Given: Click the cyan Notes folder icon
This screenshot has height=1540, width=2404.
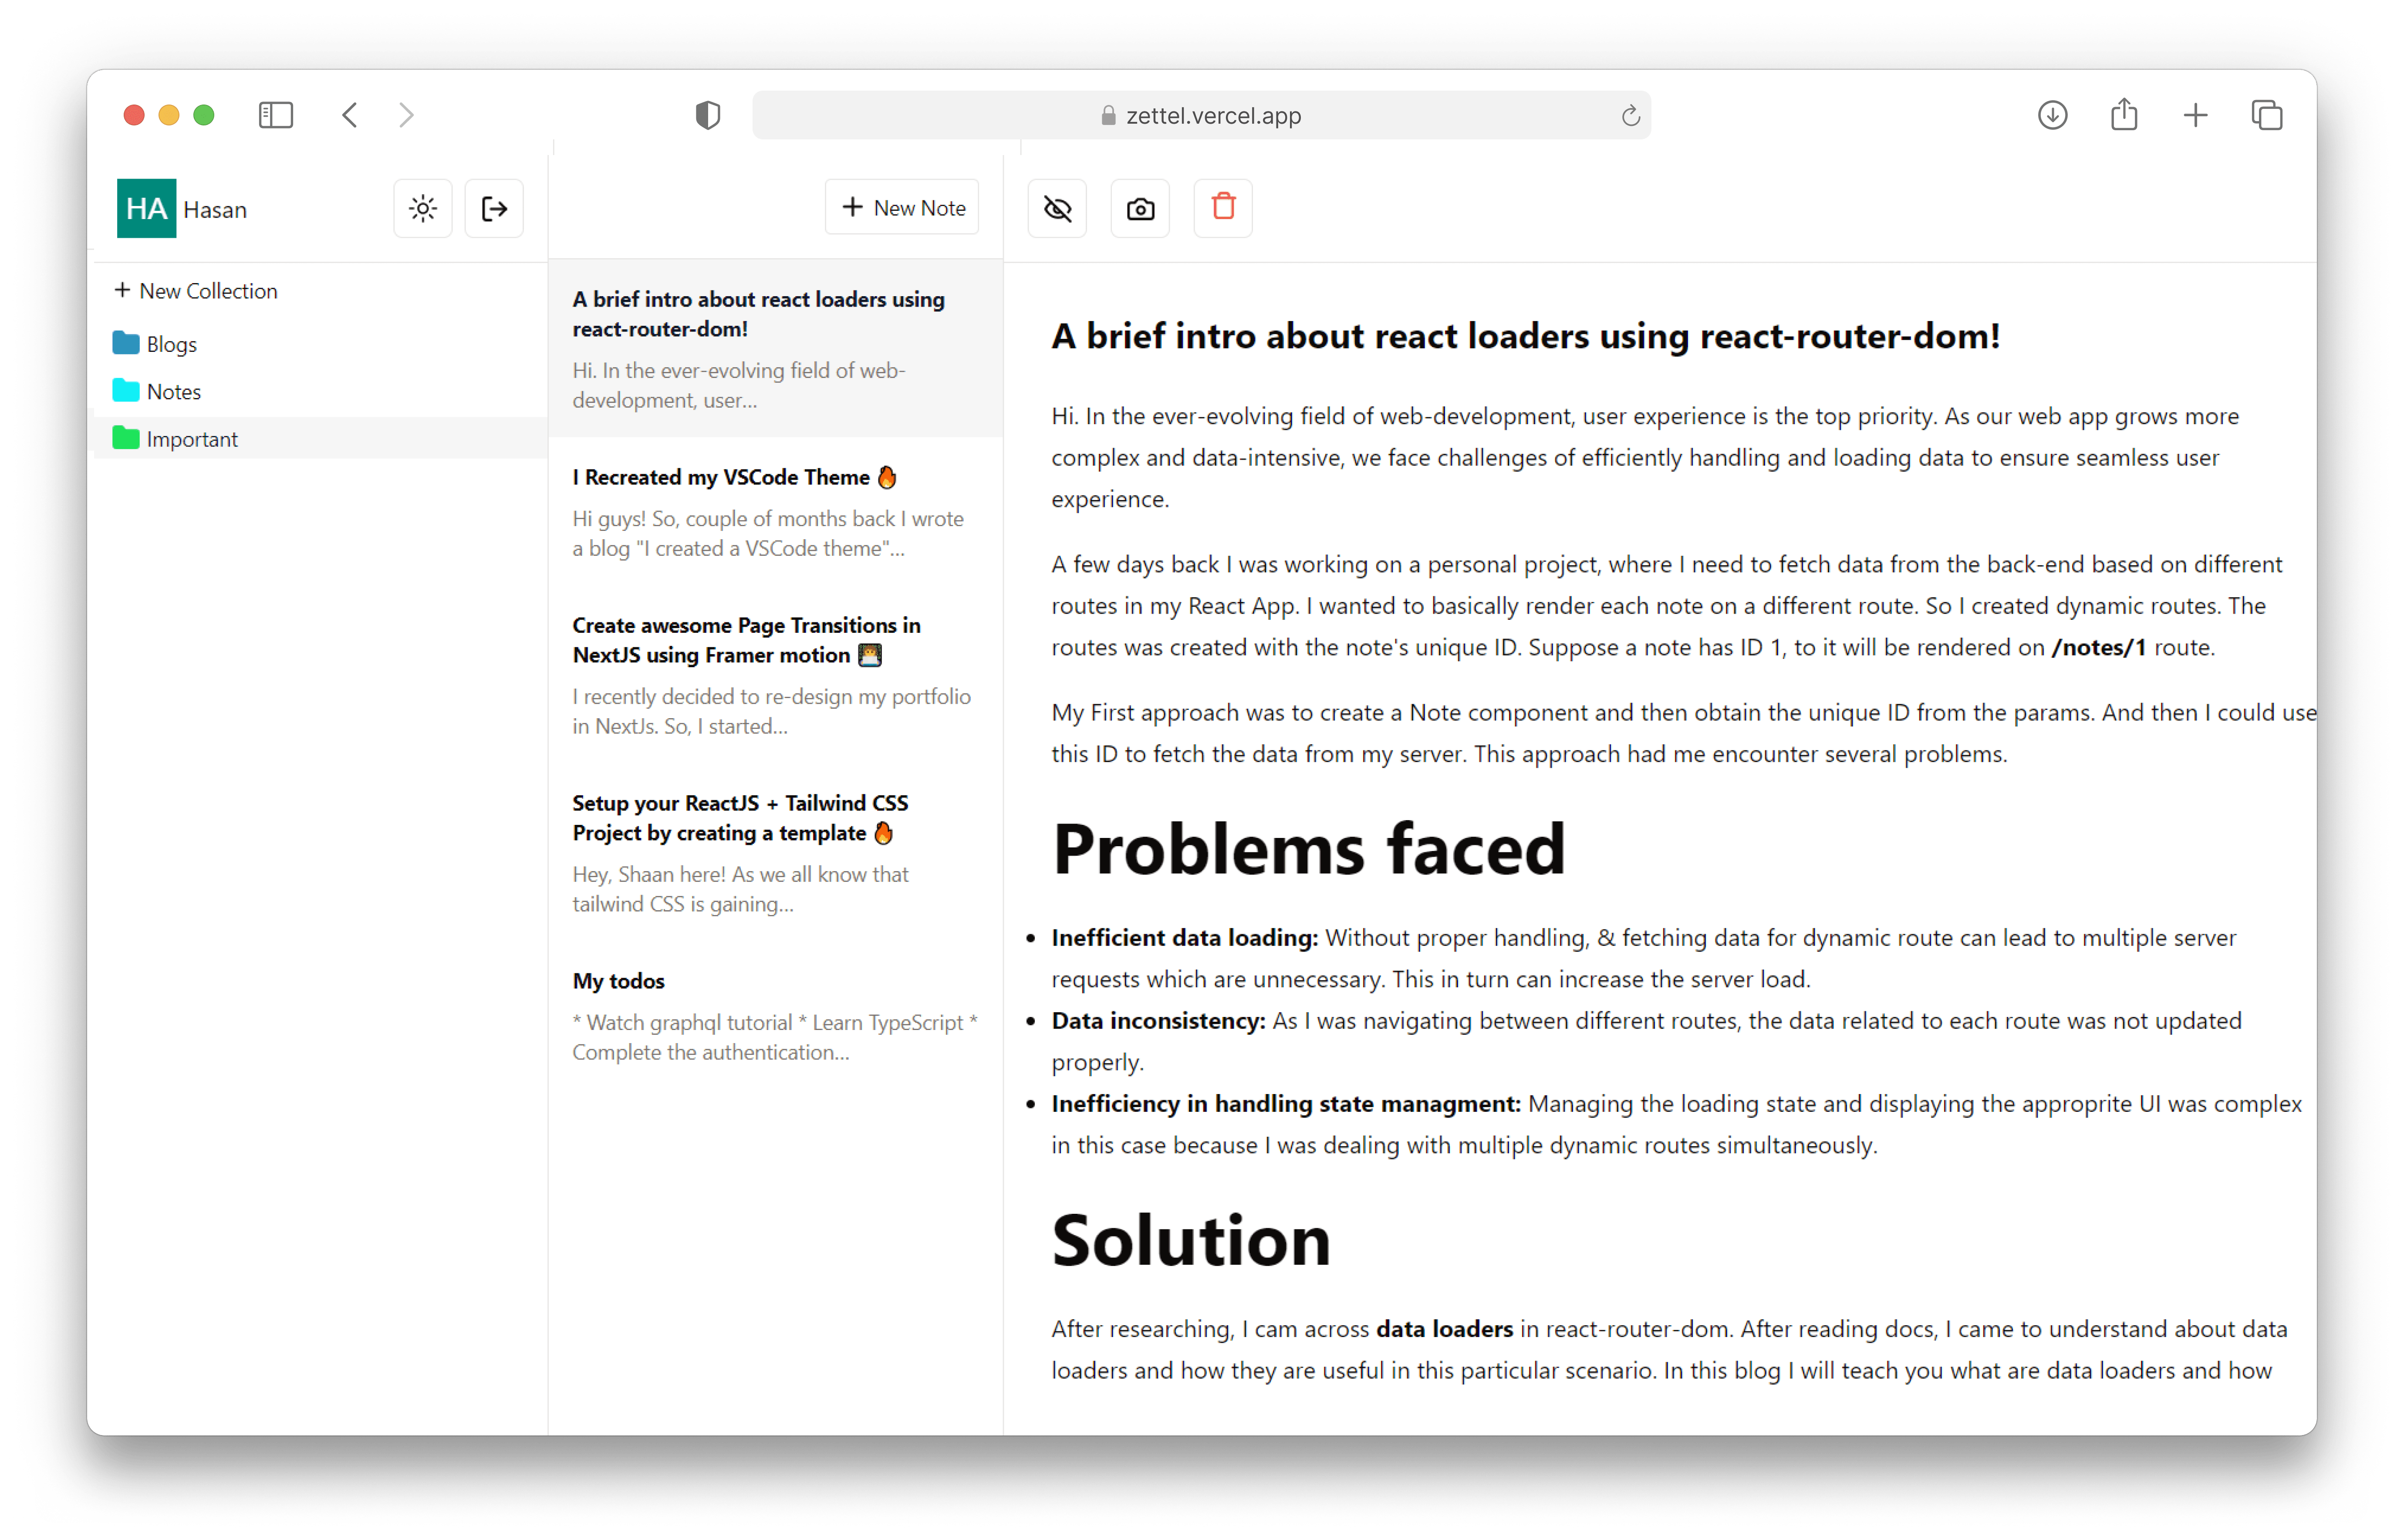Looking at the screenshot, I should pos(126,390).
